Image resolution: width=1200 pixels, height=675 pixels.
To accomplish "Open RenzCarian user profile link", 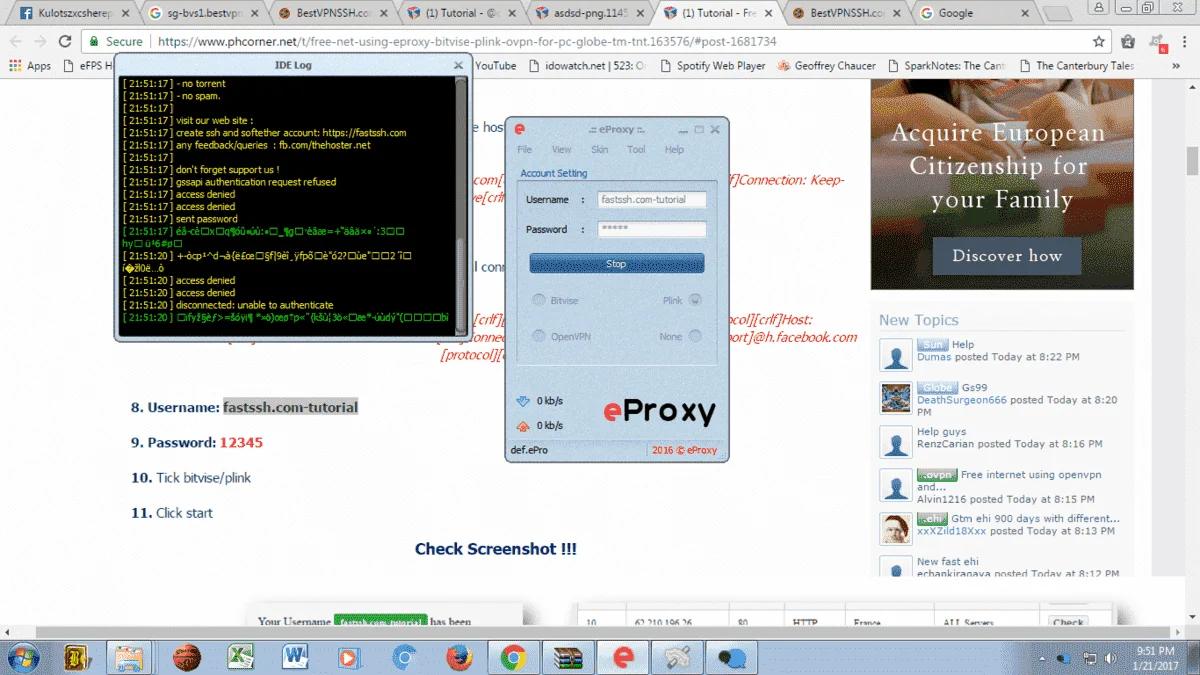I will (945, 444).
